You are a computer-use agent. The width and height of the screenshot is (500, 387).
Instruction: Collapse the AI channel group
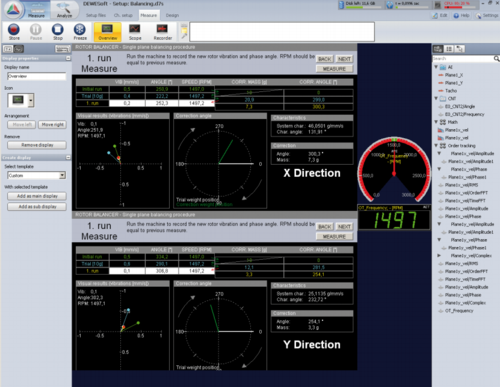436,67
